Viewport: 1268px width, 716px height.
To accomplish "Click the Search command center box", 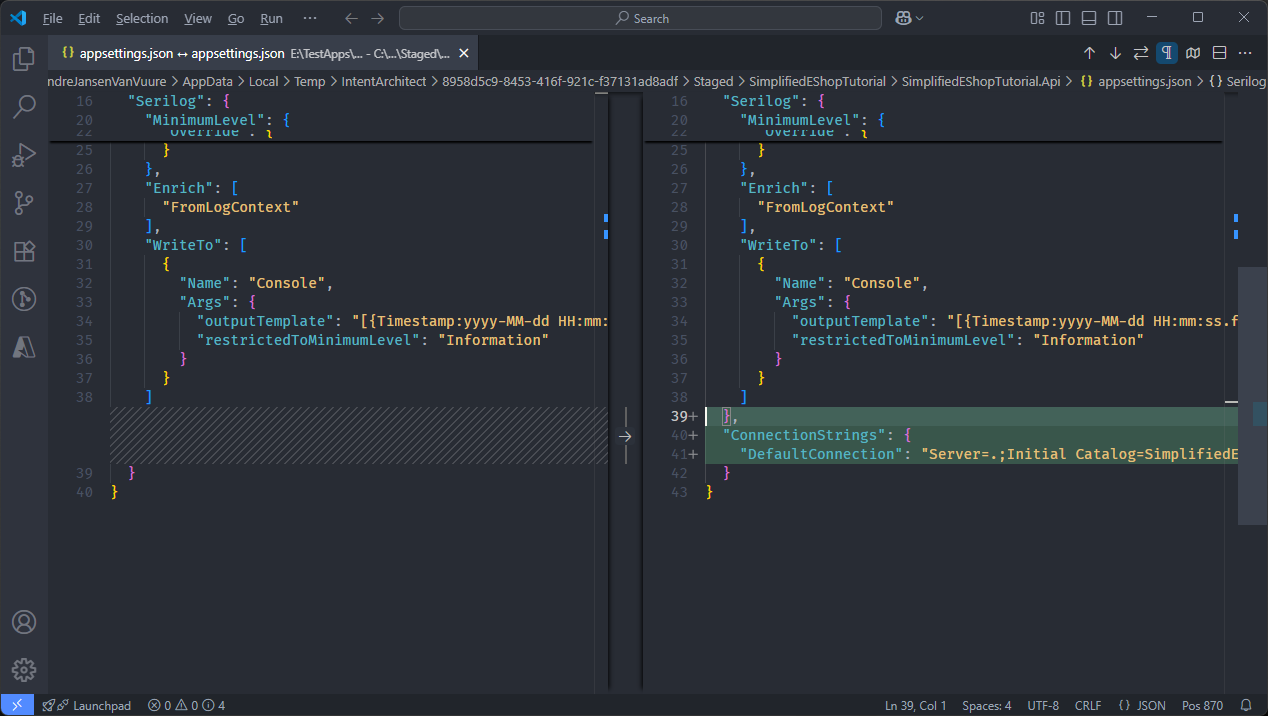I will [x=640, y=18].
